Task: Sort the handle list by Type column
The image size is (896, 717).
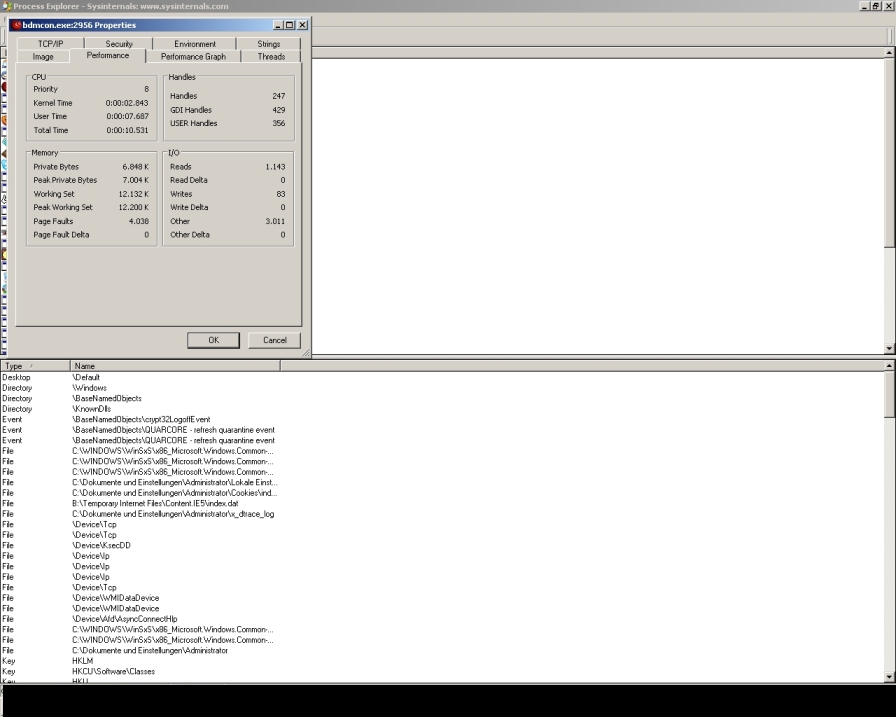Action: pyautogui.click(x=35, y=366)
